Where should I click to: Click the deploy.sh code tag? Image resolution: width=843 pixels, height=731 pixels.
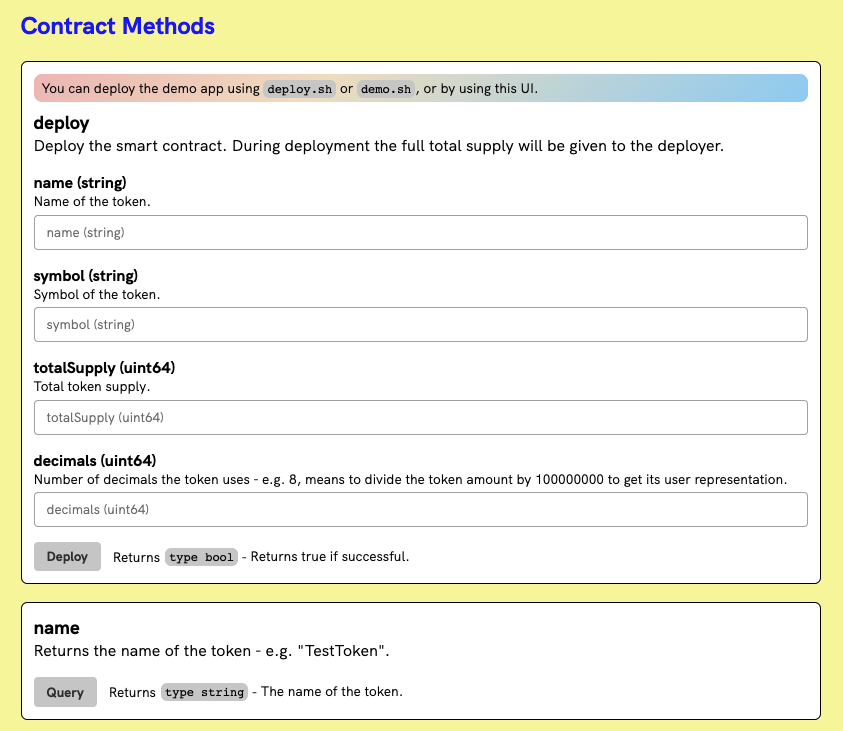coord(298,89)
